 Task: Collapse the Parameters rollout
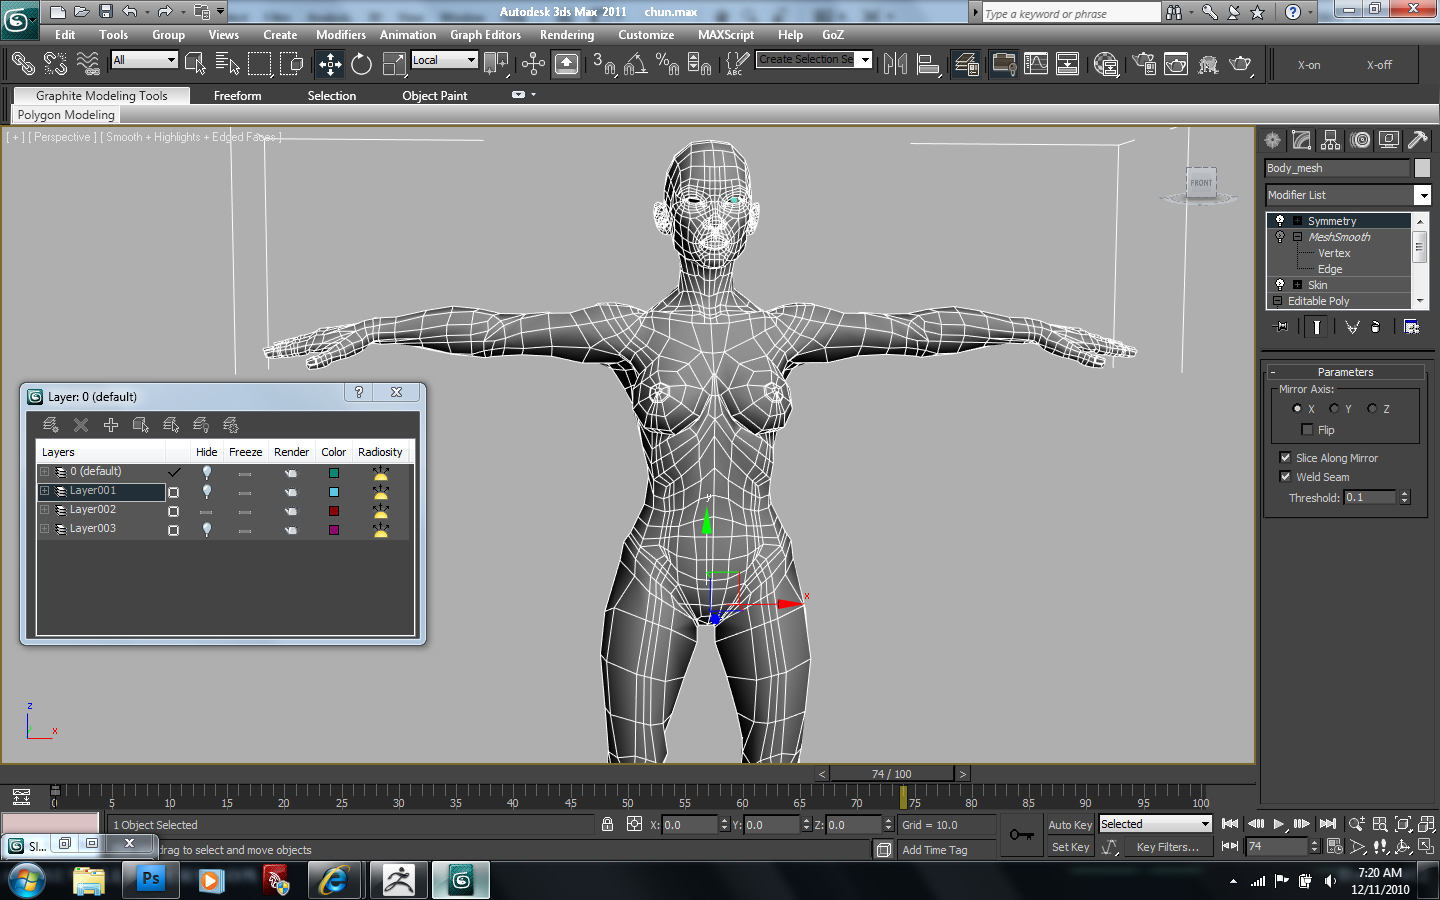tap(1346, 372)
